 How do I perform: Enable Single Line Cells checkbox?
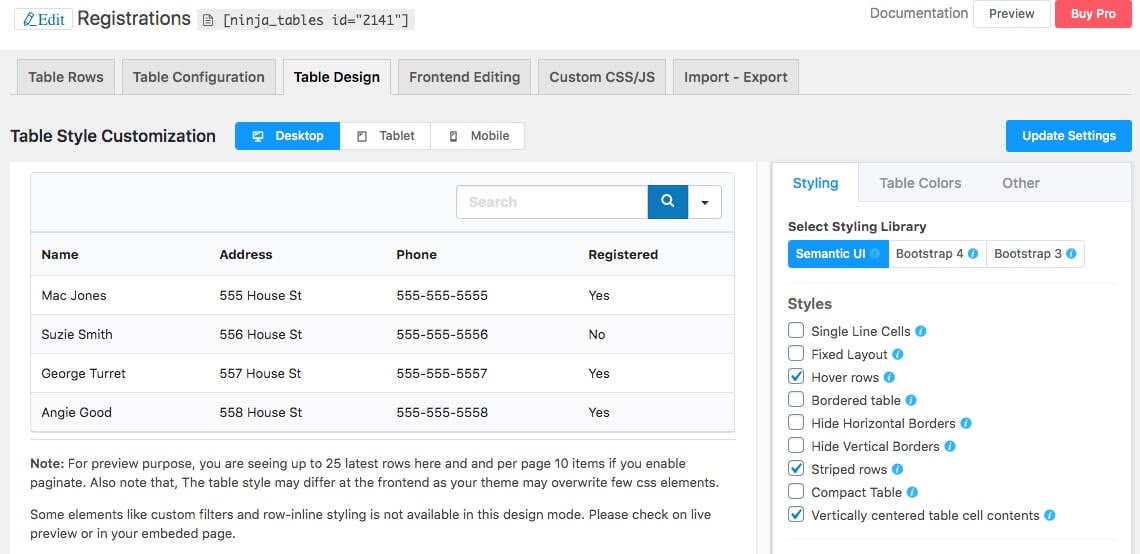(796, 331)
